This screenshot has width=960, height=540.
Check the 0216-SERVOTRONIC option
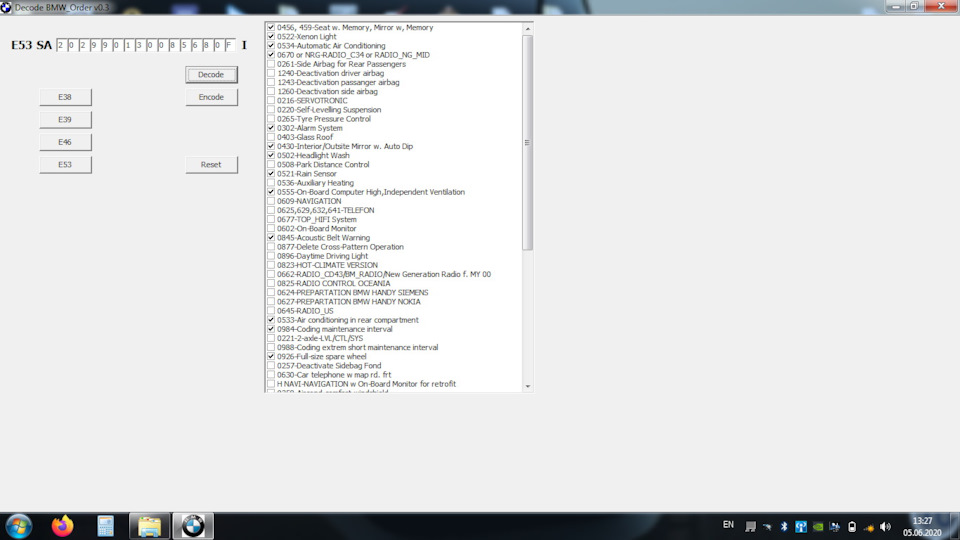(x=271, y=100)
